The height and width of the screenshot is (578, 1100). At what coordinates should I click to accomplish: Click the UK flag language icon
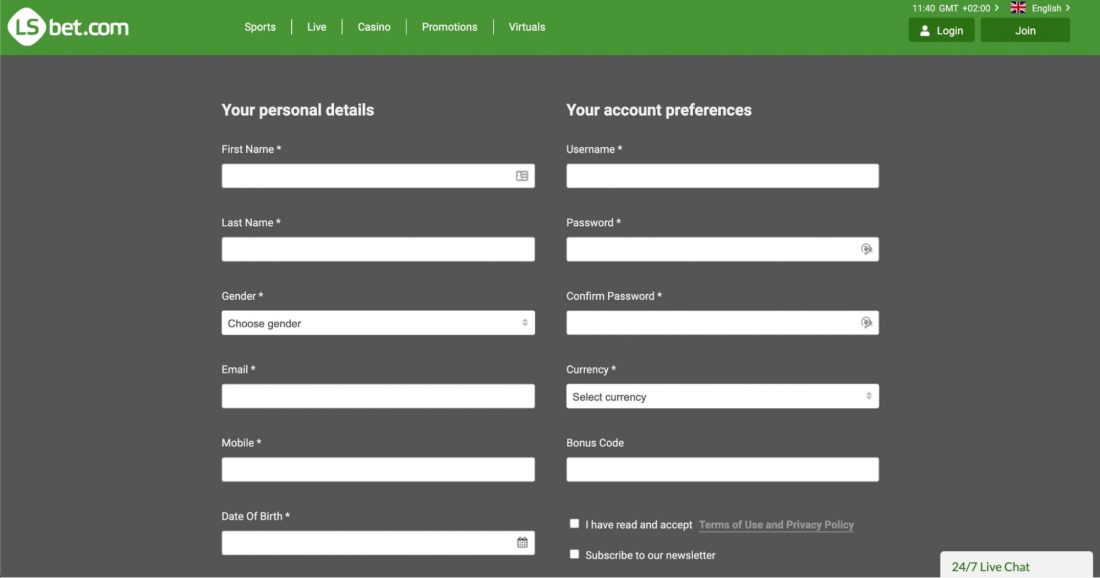[x=1018, y=8]
